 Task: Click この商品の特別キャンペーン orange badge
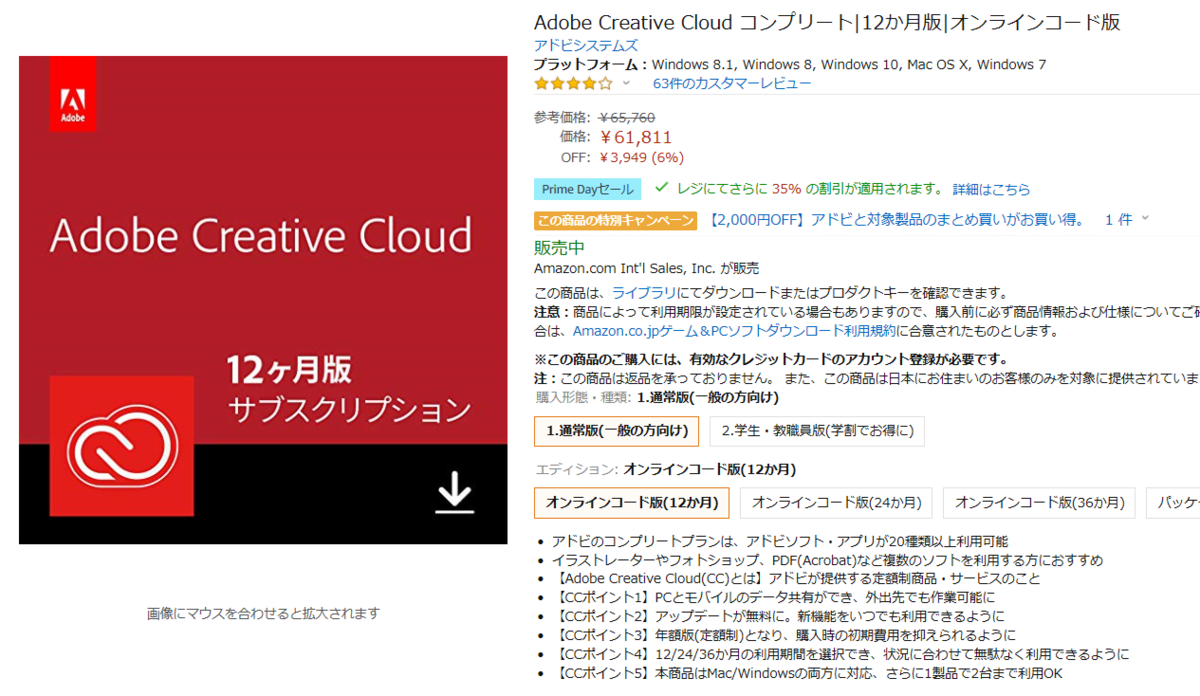point(616,220)
